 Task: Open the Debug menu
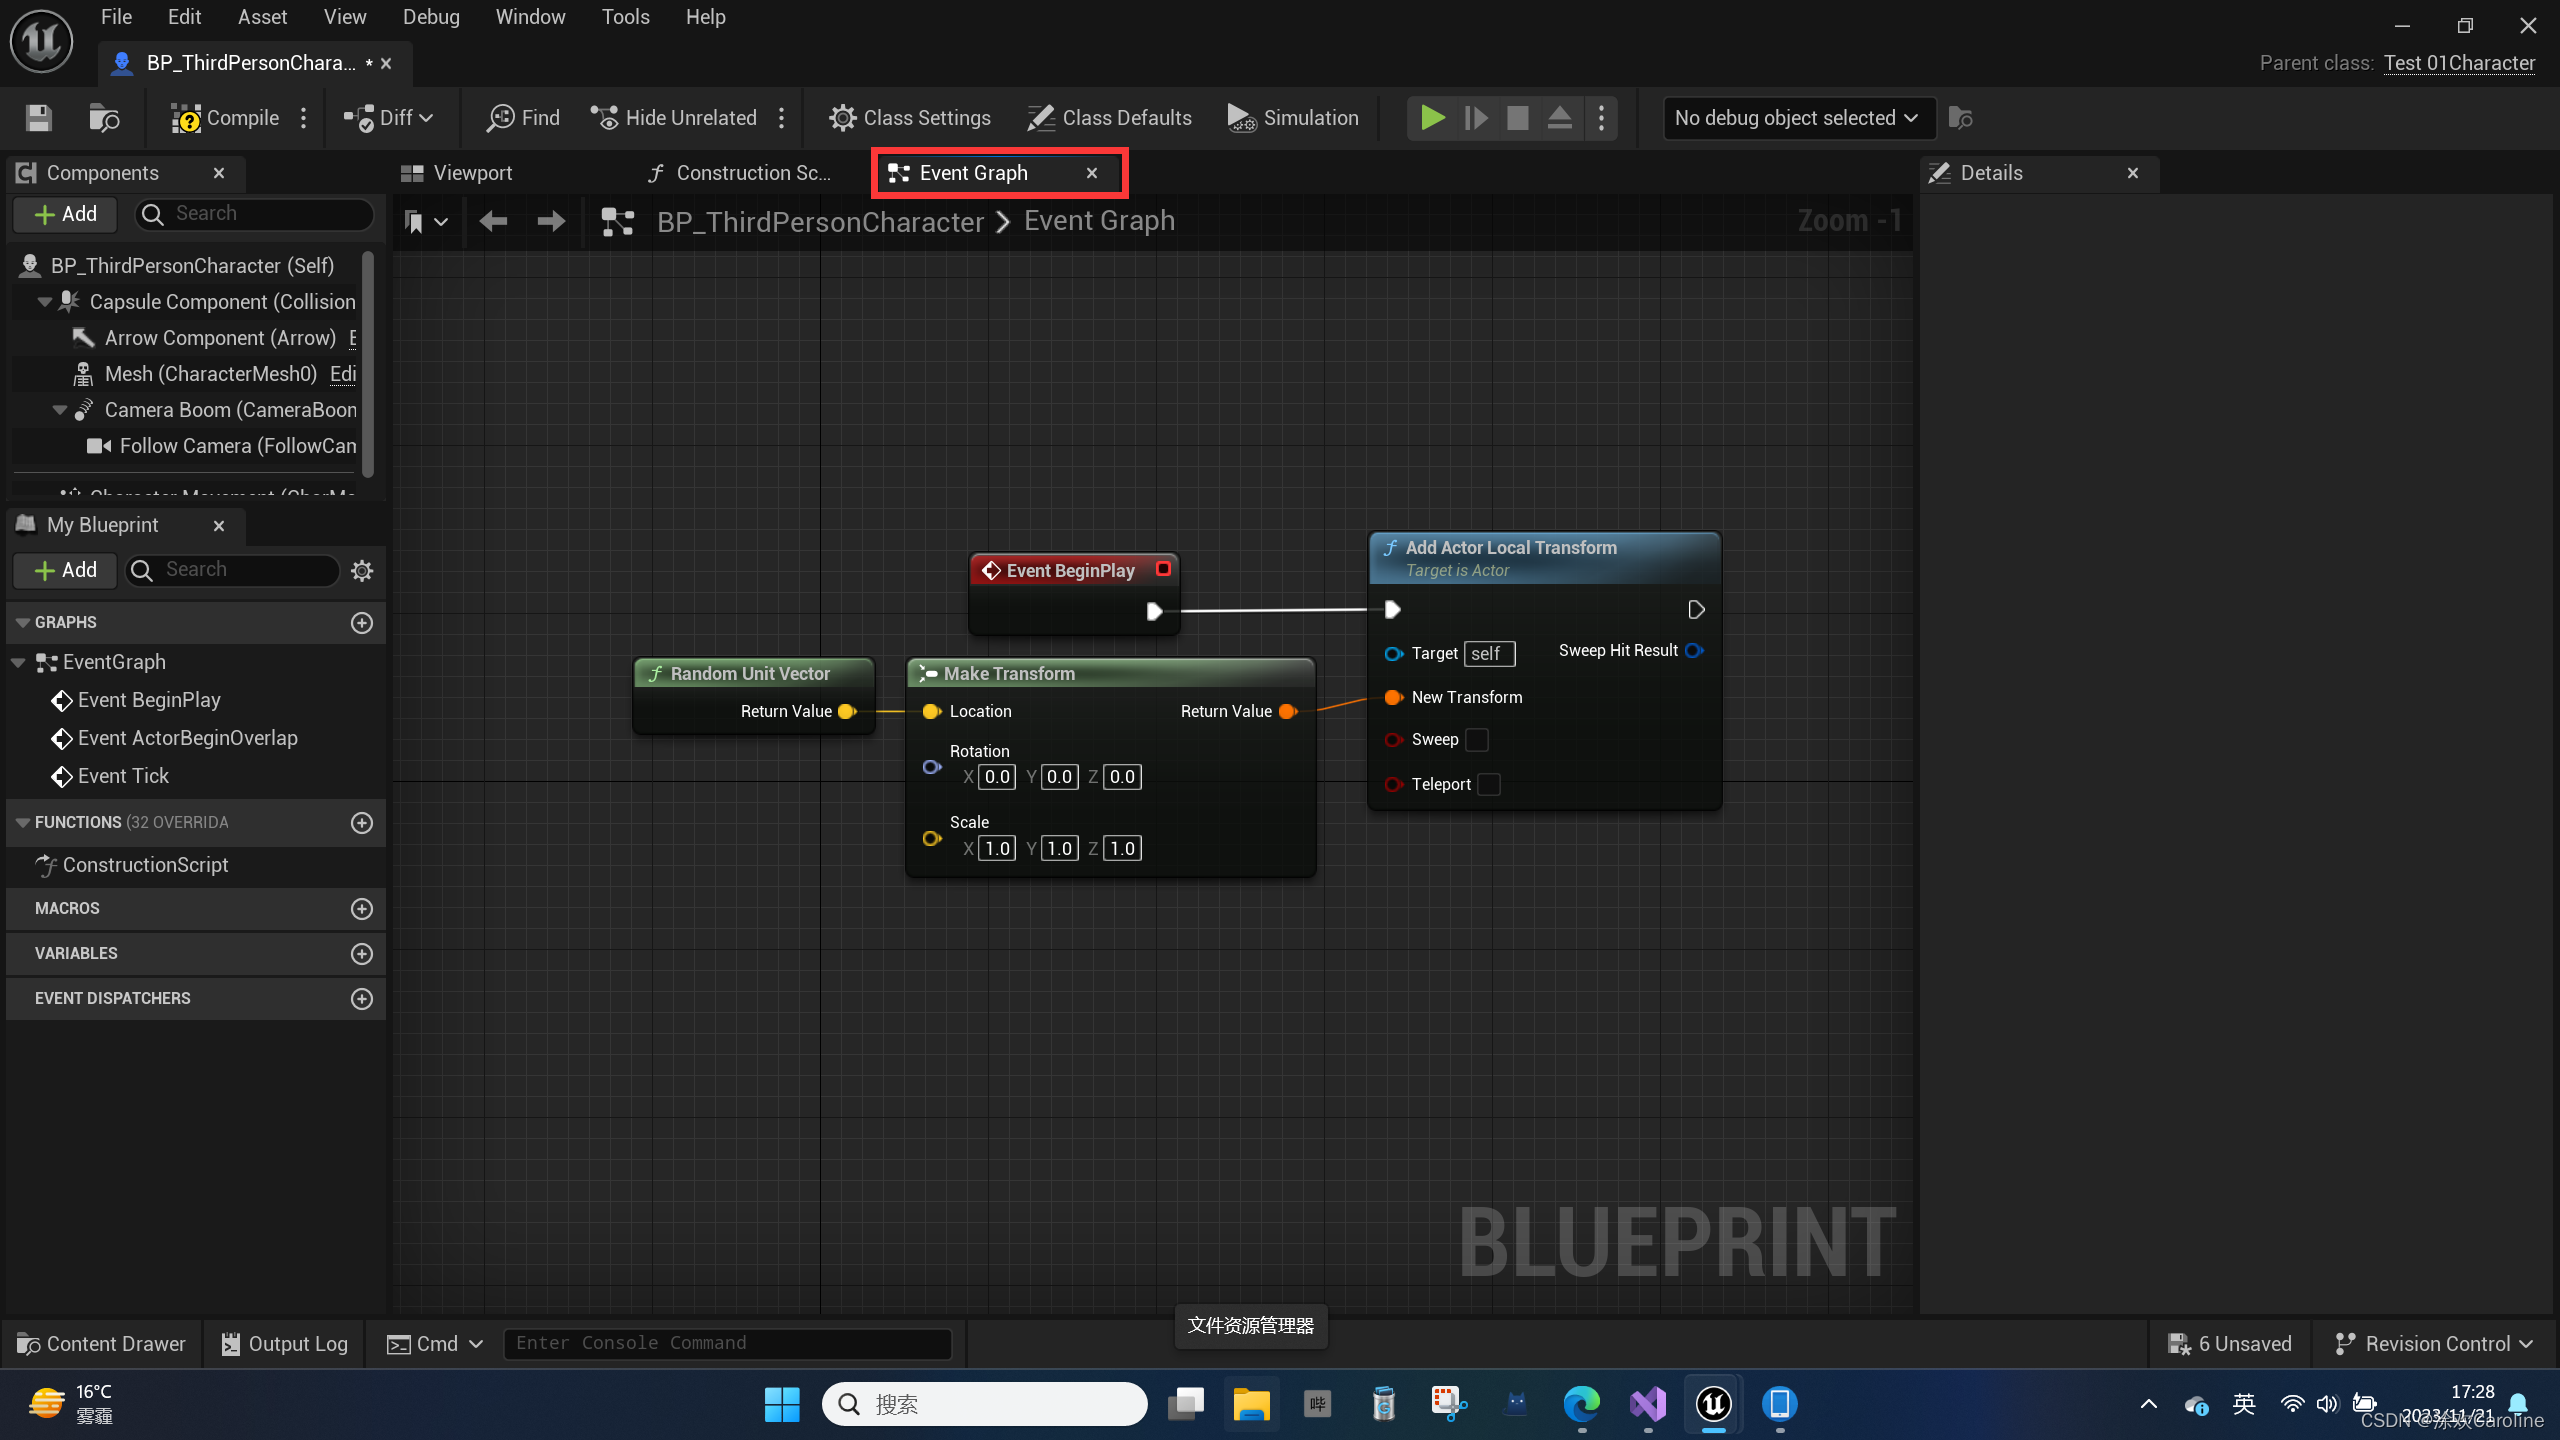(x=431, y=17)
